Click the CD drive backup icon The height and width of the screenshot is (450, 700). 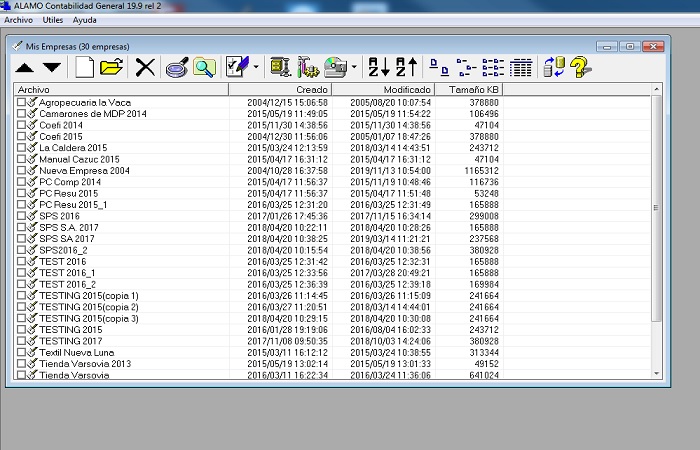(x=336, y=67)
